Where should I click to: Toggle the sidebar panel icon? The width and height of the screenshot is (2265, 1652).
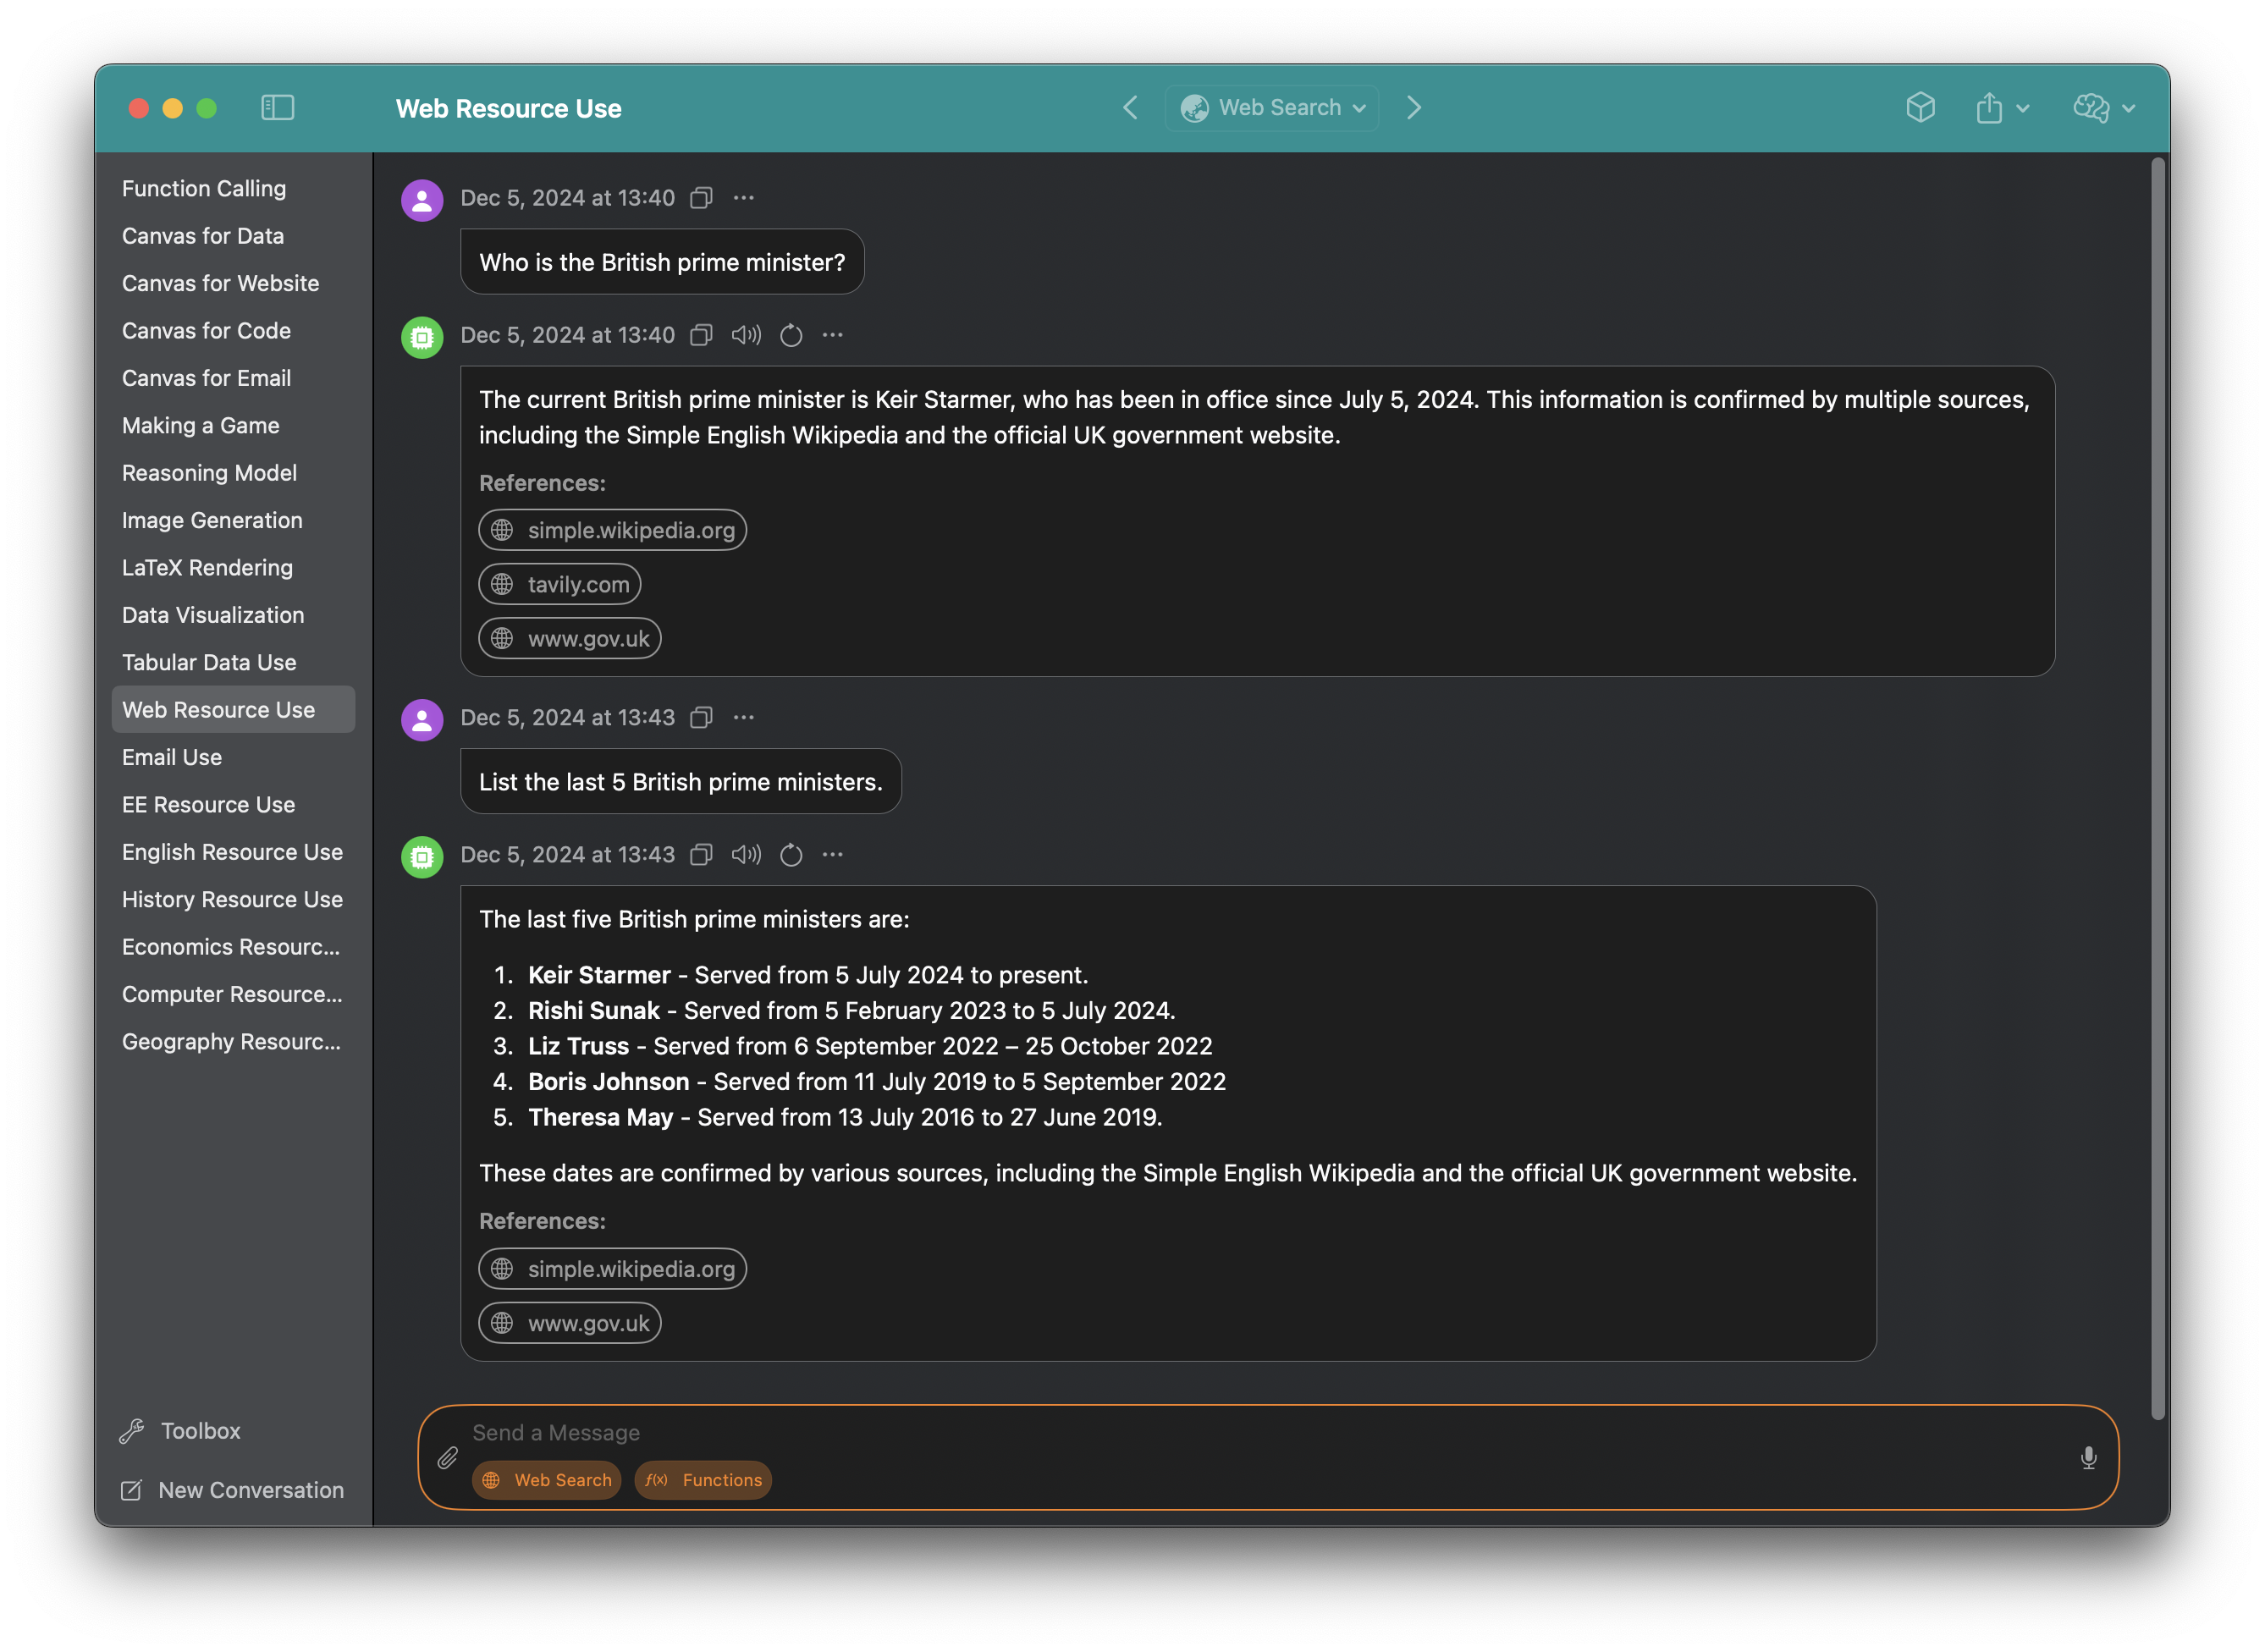(x=277, y=107)
